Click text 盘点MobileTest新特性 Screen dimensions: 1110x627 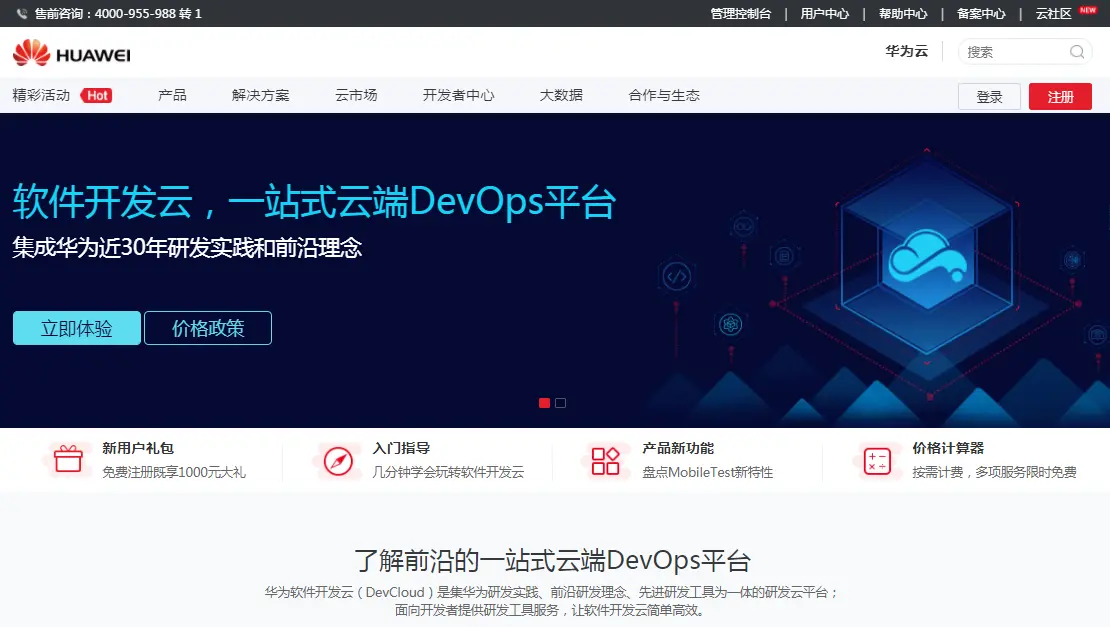click(x=707, y=472)
